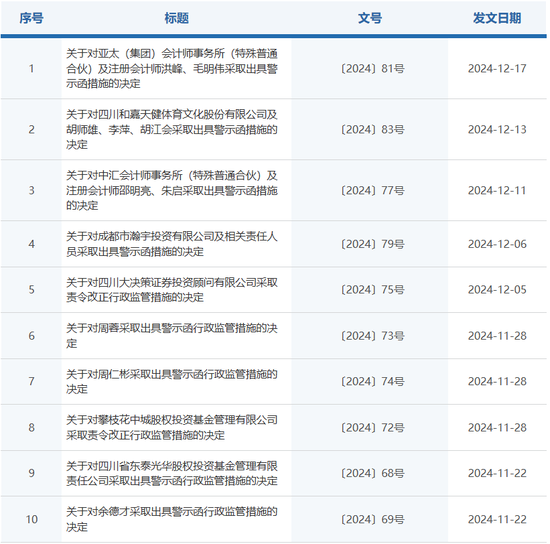Viewport: 550px width, 544px height.
Task: Click the 文号 column header
Action: point(370,18)
